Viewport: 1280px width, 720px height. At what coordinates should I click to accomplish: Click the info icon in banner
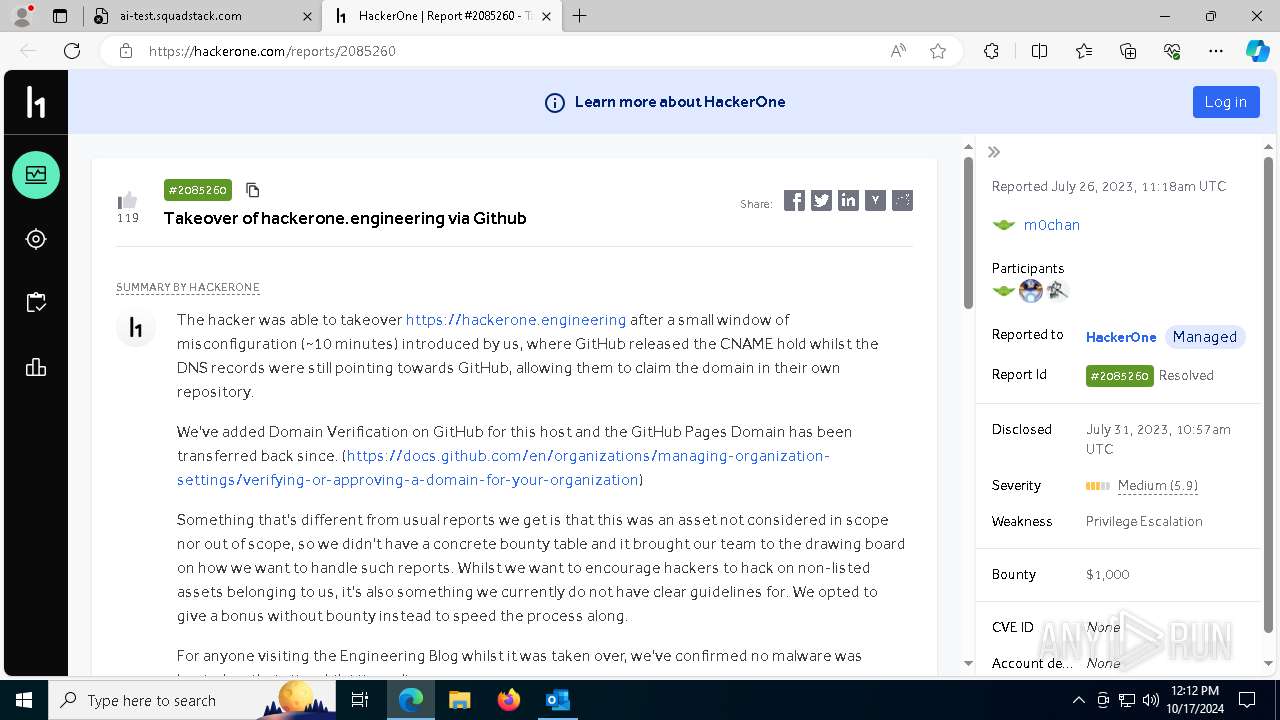pos(554,102)
